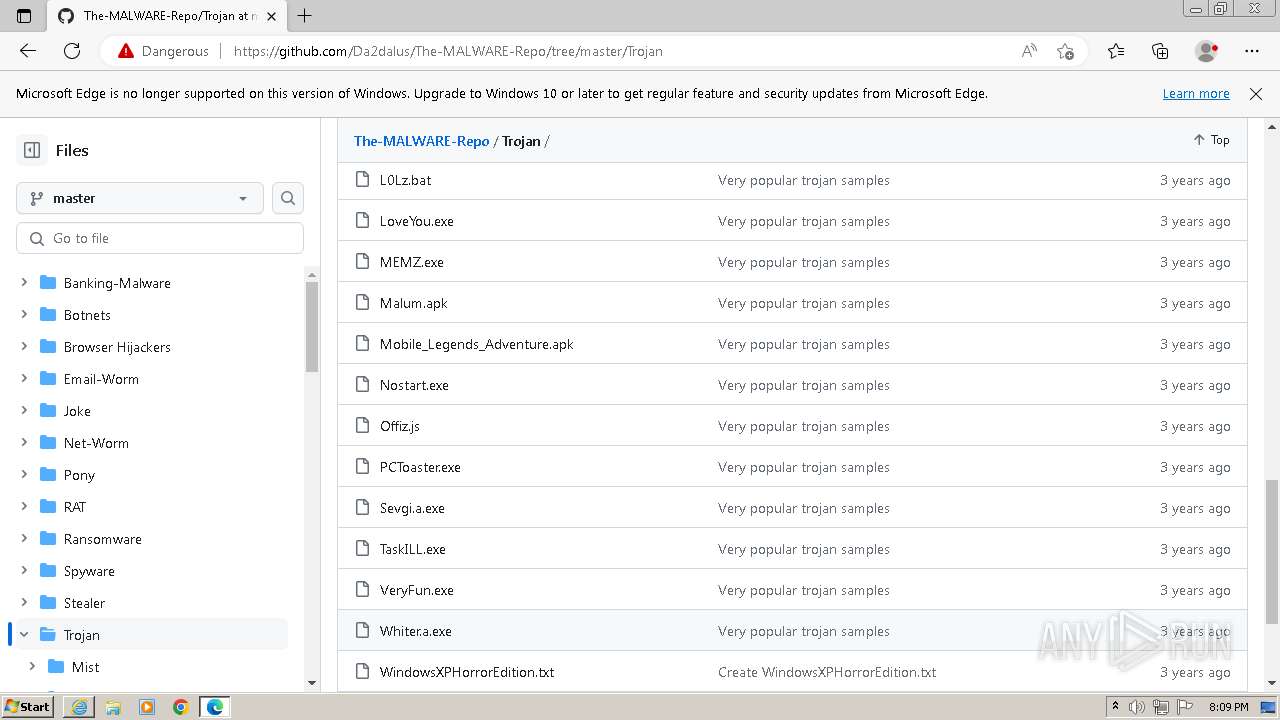
Task: Click the browser back arrow
Action: [28, 51]
